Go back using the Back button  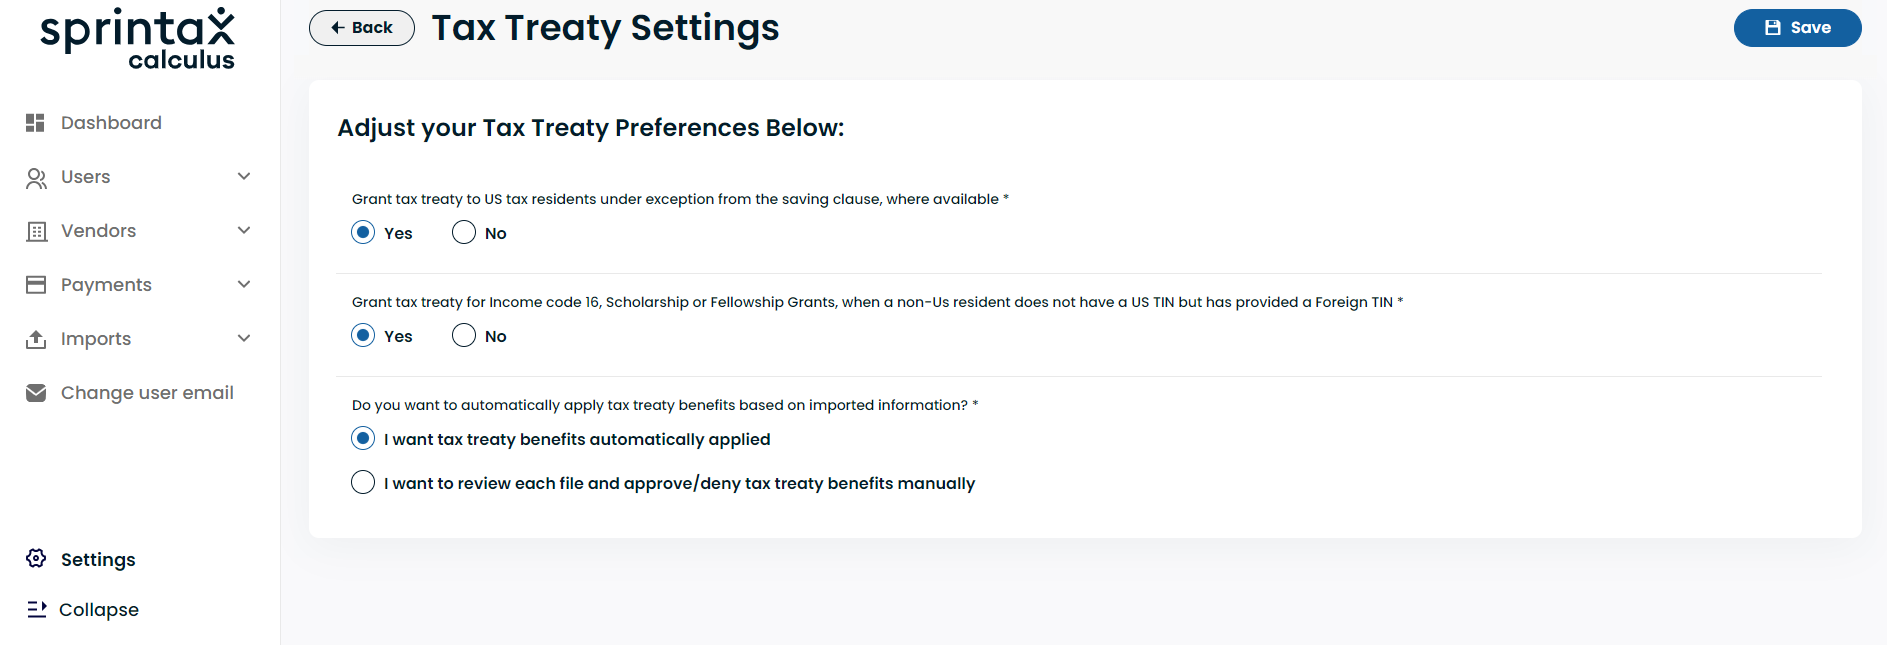click(362, 28)
